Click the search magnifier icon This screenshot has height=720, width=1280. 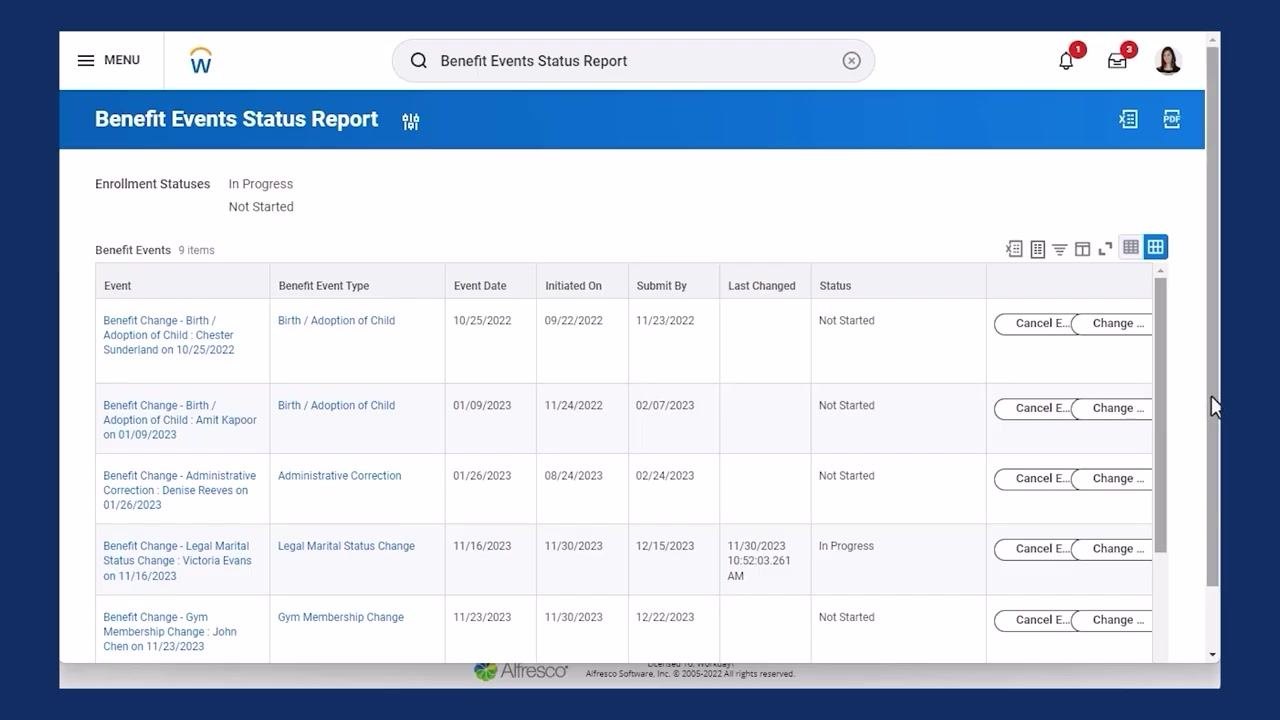tap(419, 61)
